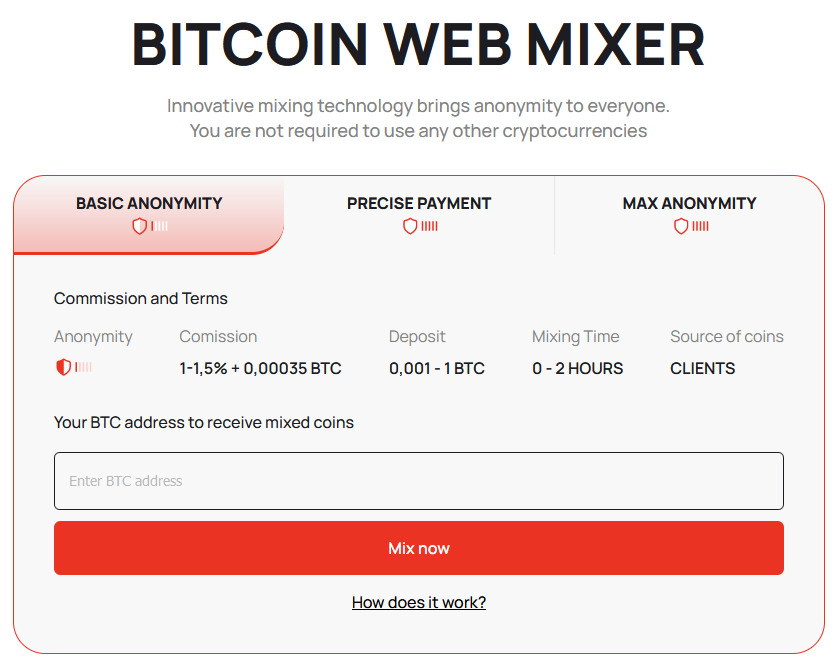Click the 0,001 - 1 BTC deposit value
The height and width of the screenshot is (663, 840).
point(437,368)
